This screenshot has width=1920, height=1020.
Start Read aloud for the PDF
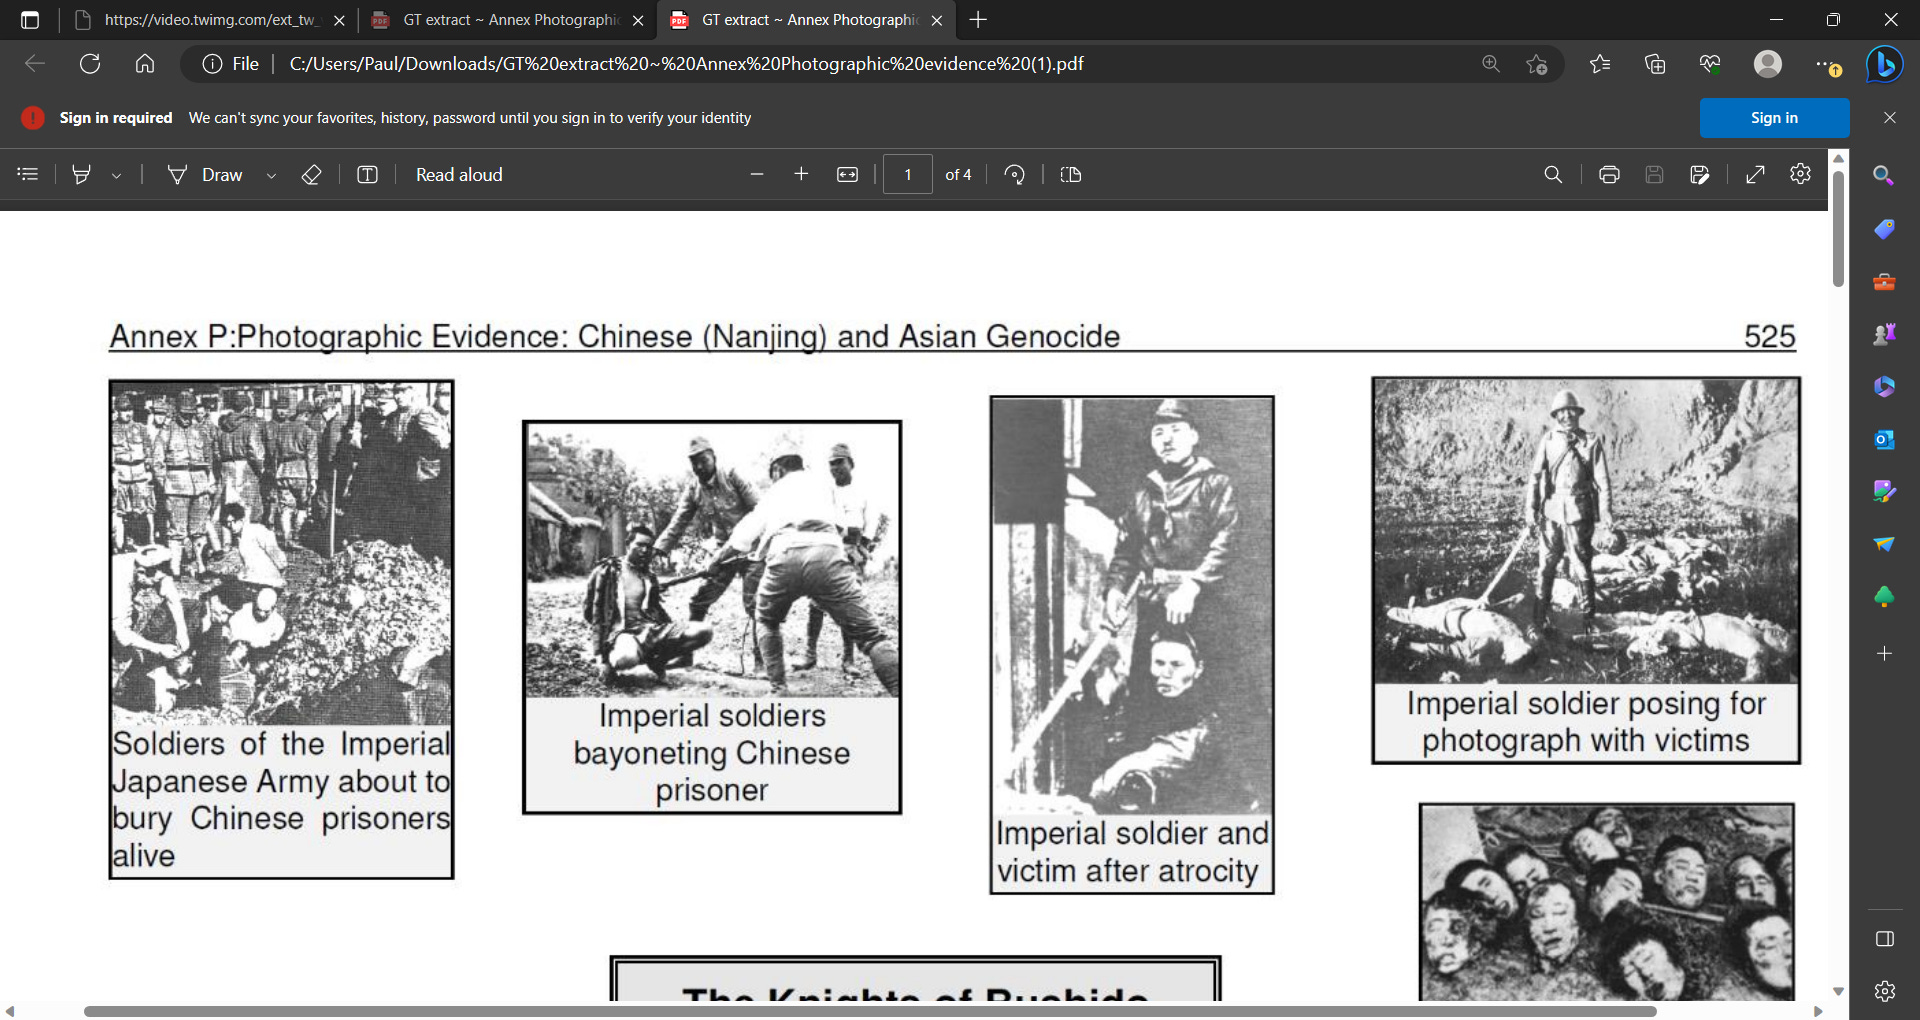(x=459, y=174)
